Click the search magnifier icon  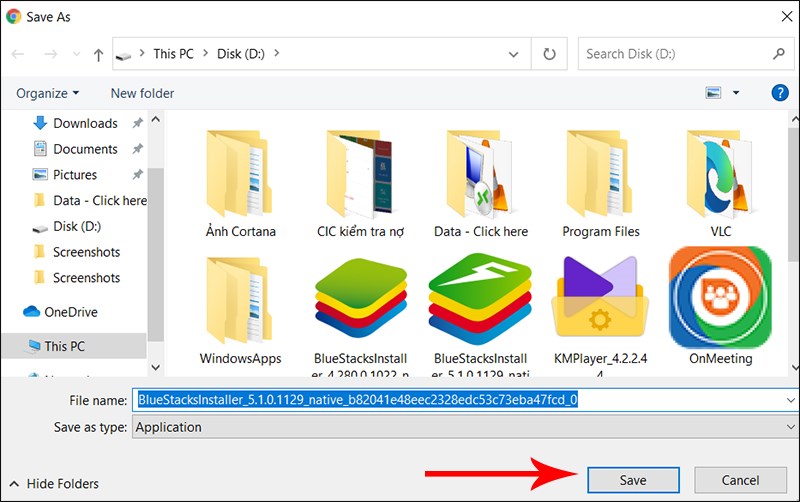(779, 54)
